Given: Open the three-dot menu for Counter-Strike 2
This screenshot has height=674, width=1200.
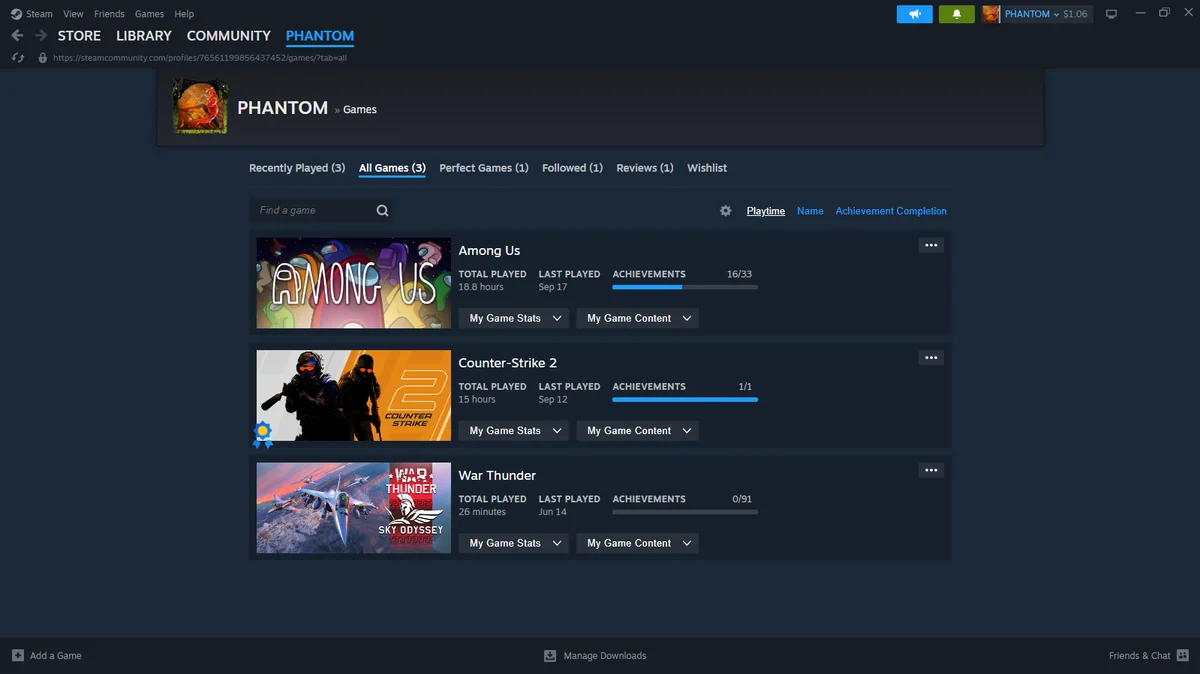Looking at the screenshot, I should 931,358.
